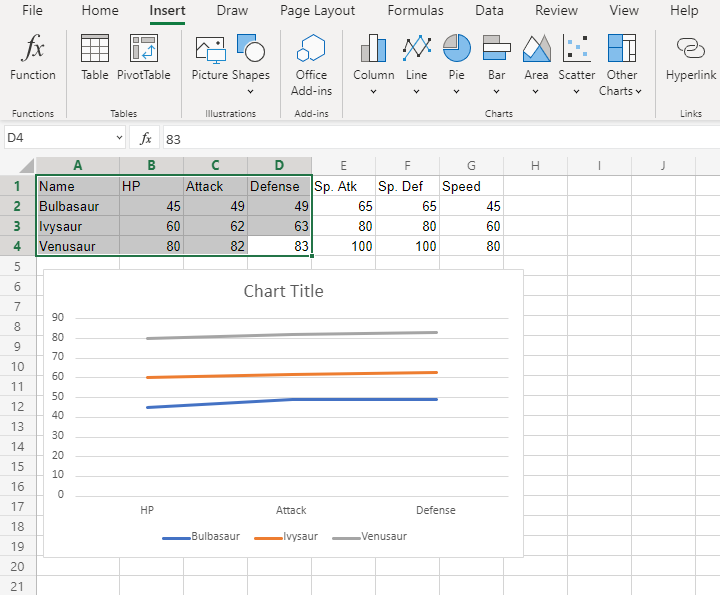Select the Scatter chart icon
Screen dimensions: 720x595
(x=577, y=48)
